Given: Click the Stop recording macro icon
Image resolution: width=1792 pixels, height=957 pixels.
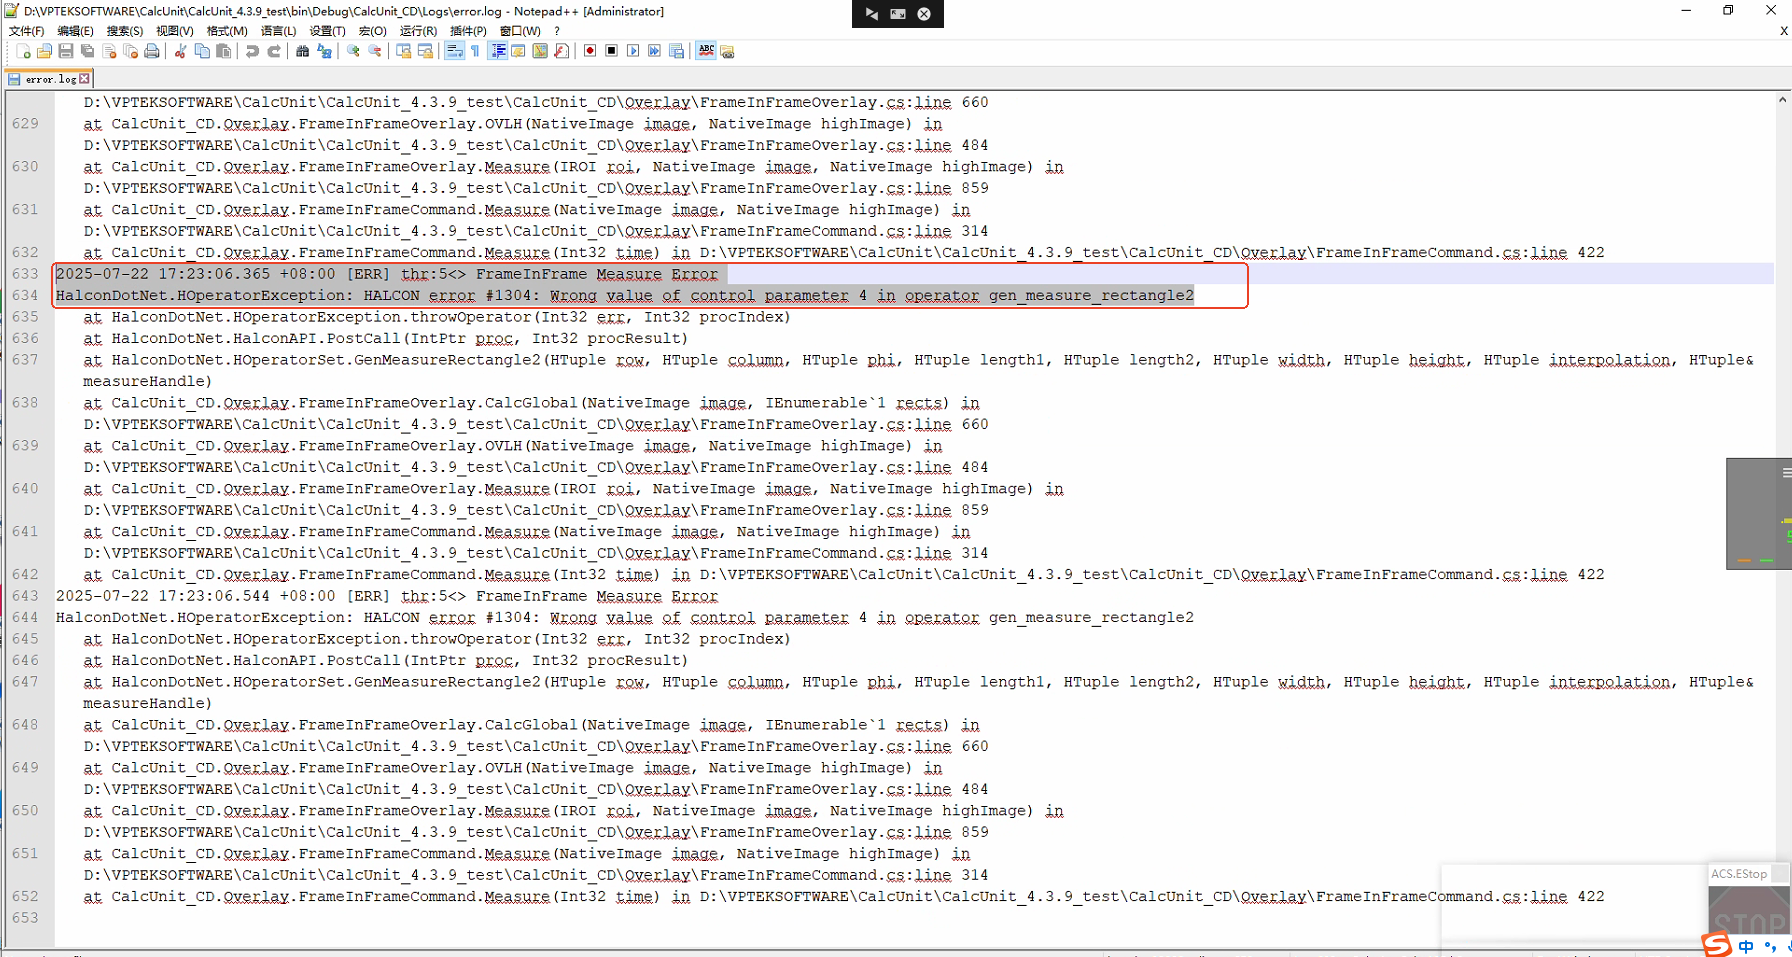Looking at the screenshot, I should click(x=611, y=51).
